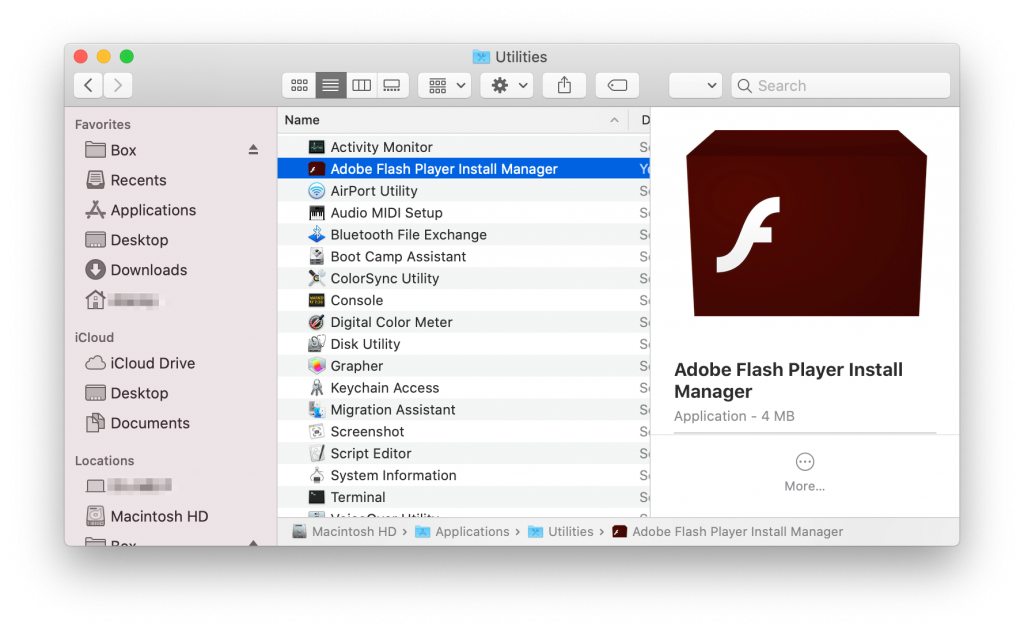Select Migration Assistant in the list
This screenshot has height=631, width=1024.
point(464,410)
